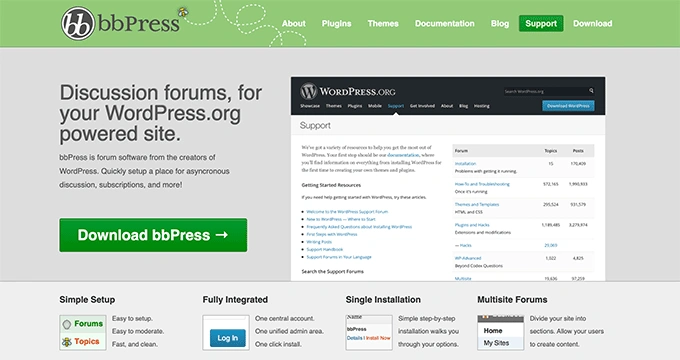Click the Posts column header
The width and height of the screenshot is (680, 360).
pos(578,151)
